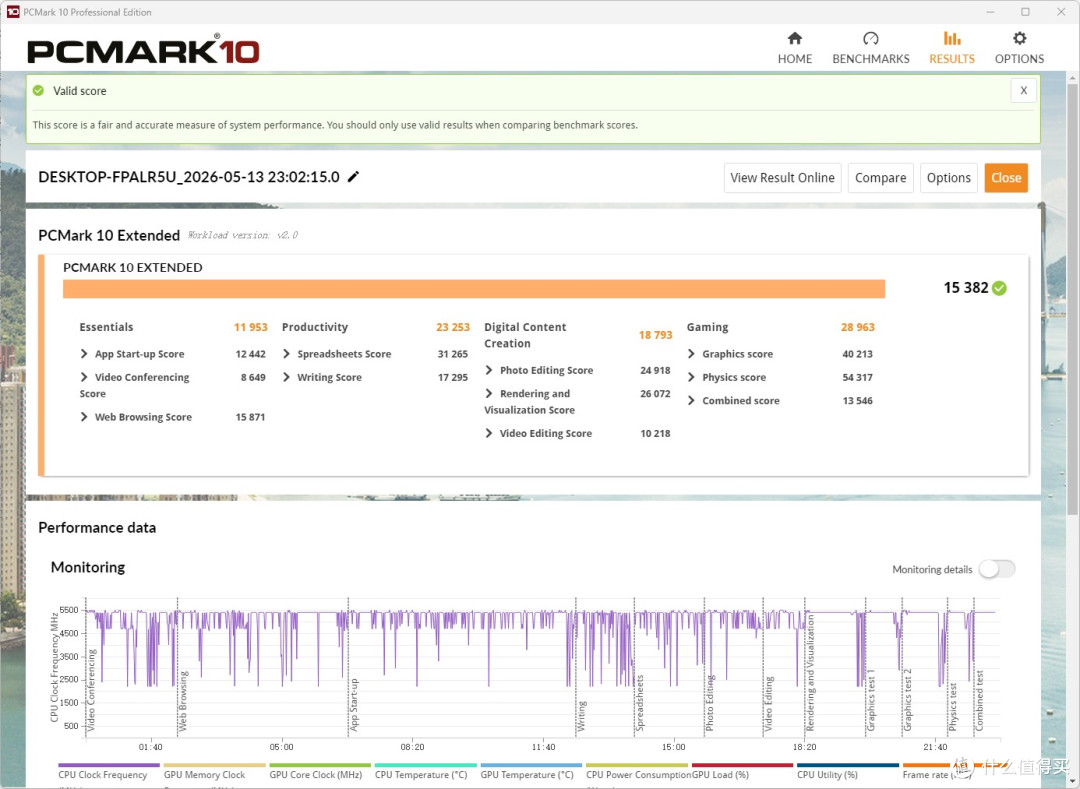Open the Home section
Viewport: 1080px width, 789px height.
coord(795,48)
